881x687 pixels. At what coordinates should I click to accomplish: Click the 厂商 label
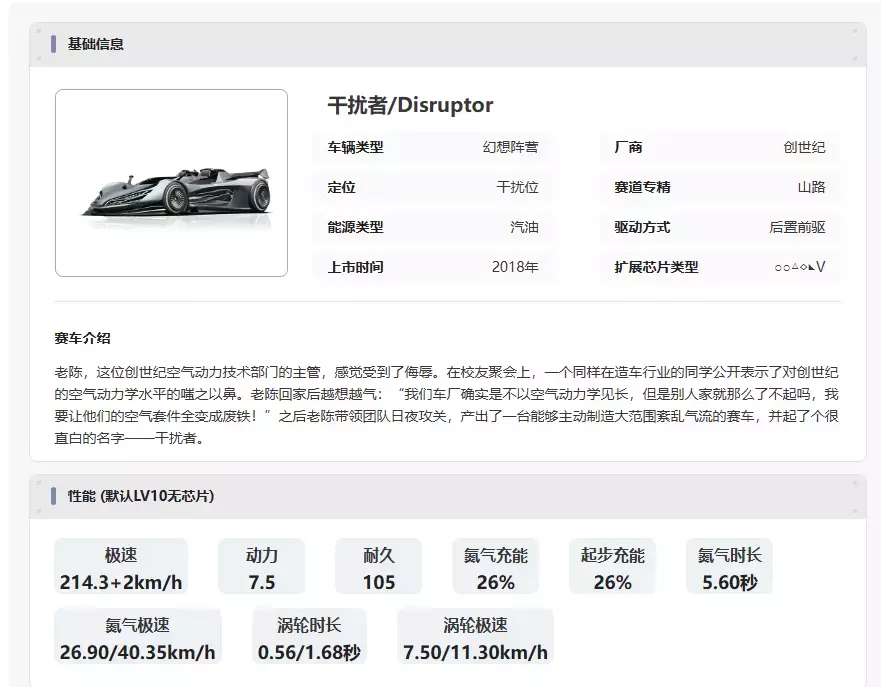tap(628, 147)
